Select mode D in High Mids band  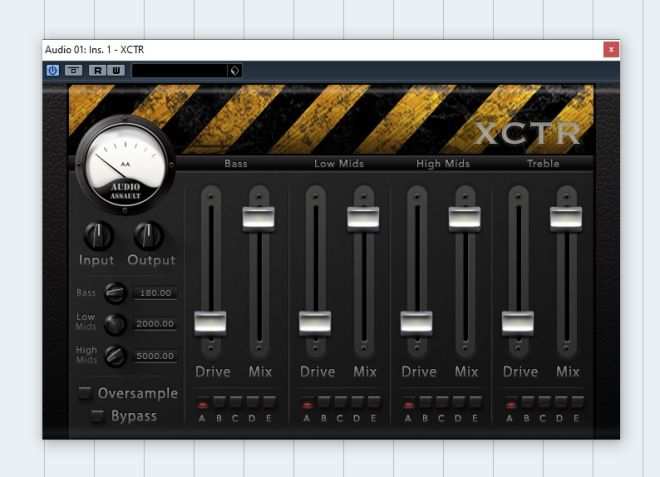point(459,402)
